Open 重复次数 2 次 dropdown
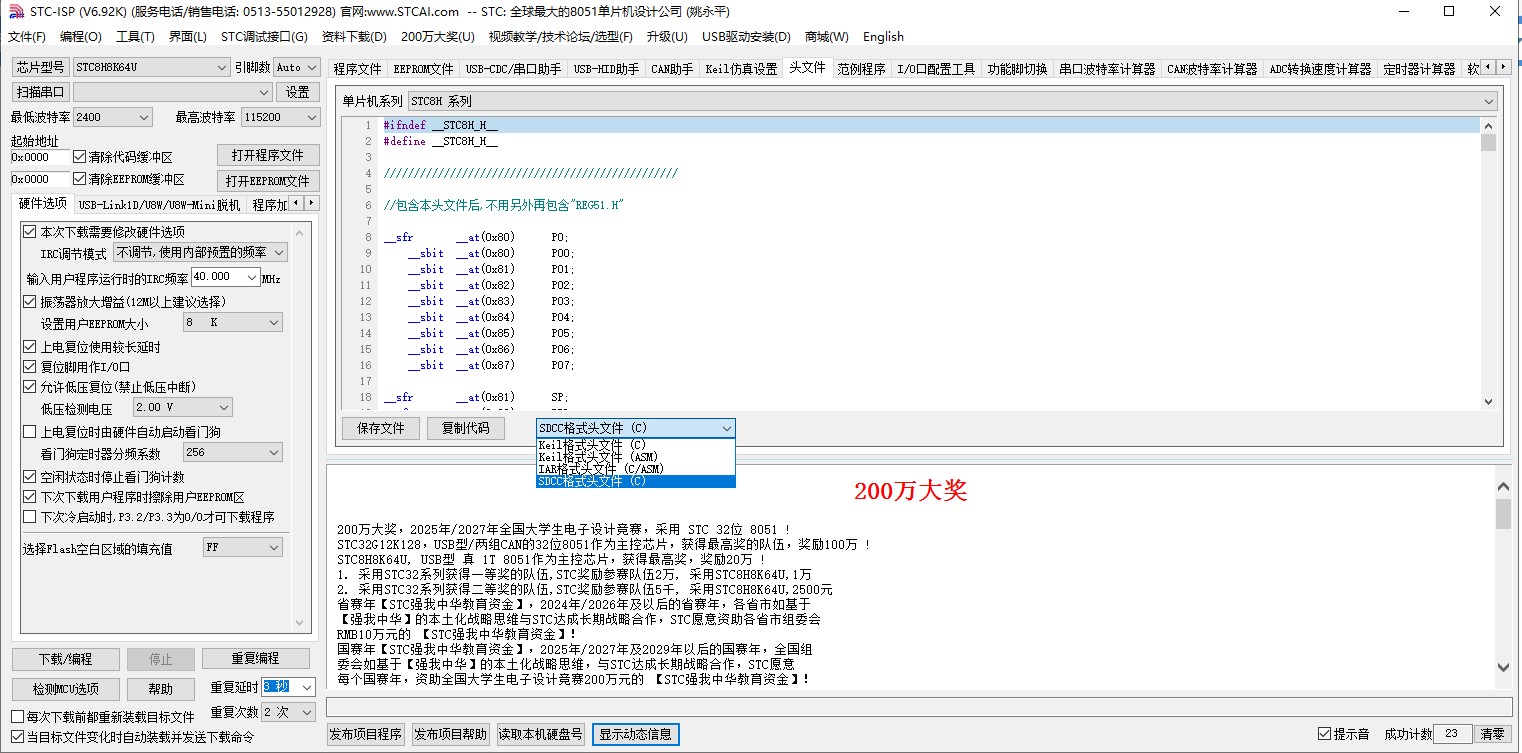The image size is (1522, 753). (288, 712)
